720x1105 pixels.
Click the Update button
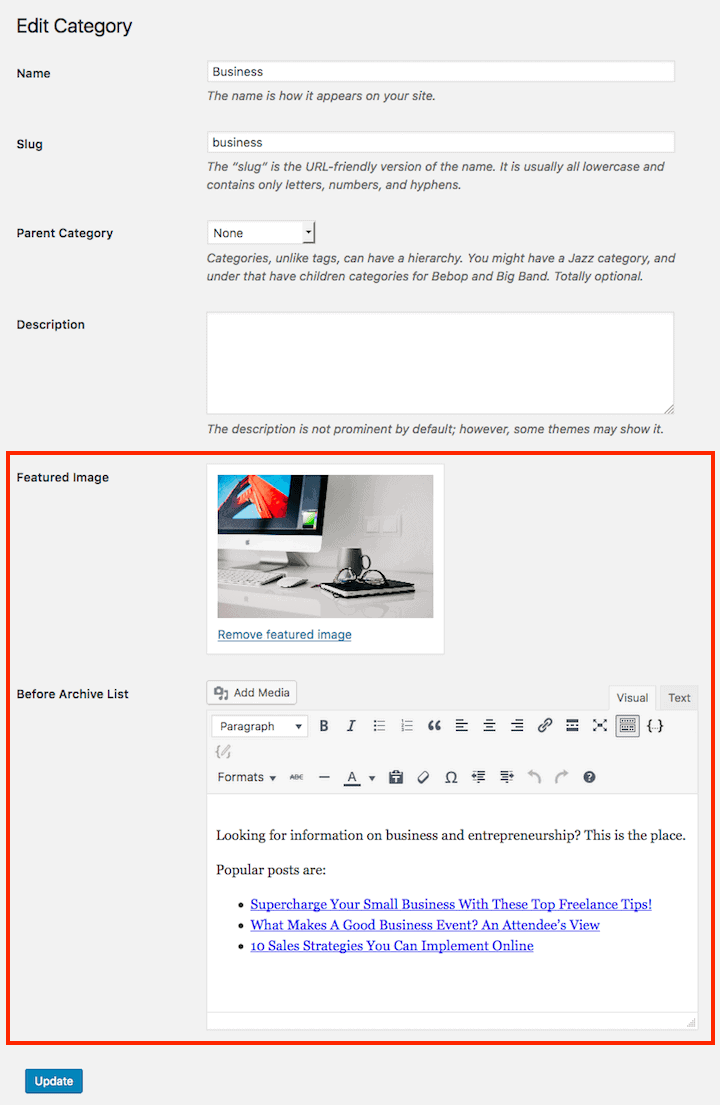54,1081
